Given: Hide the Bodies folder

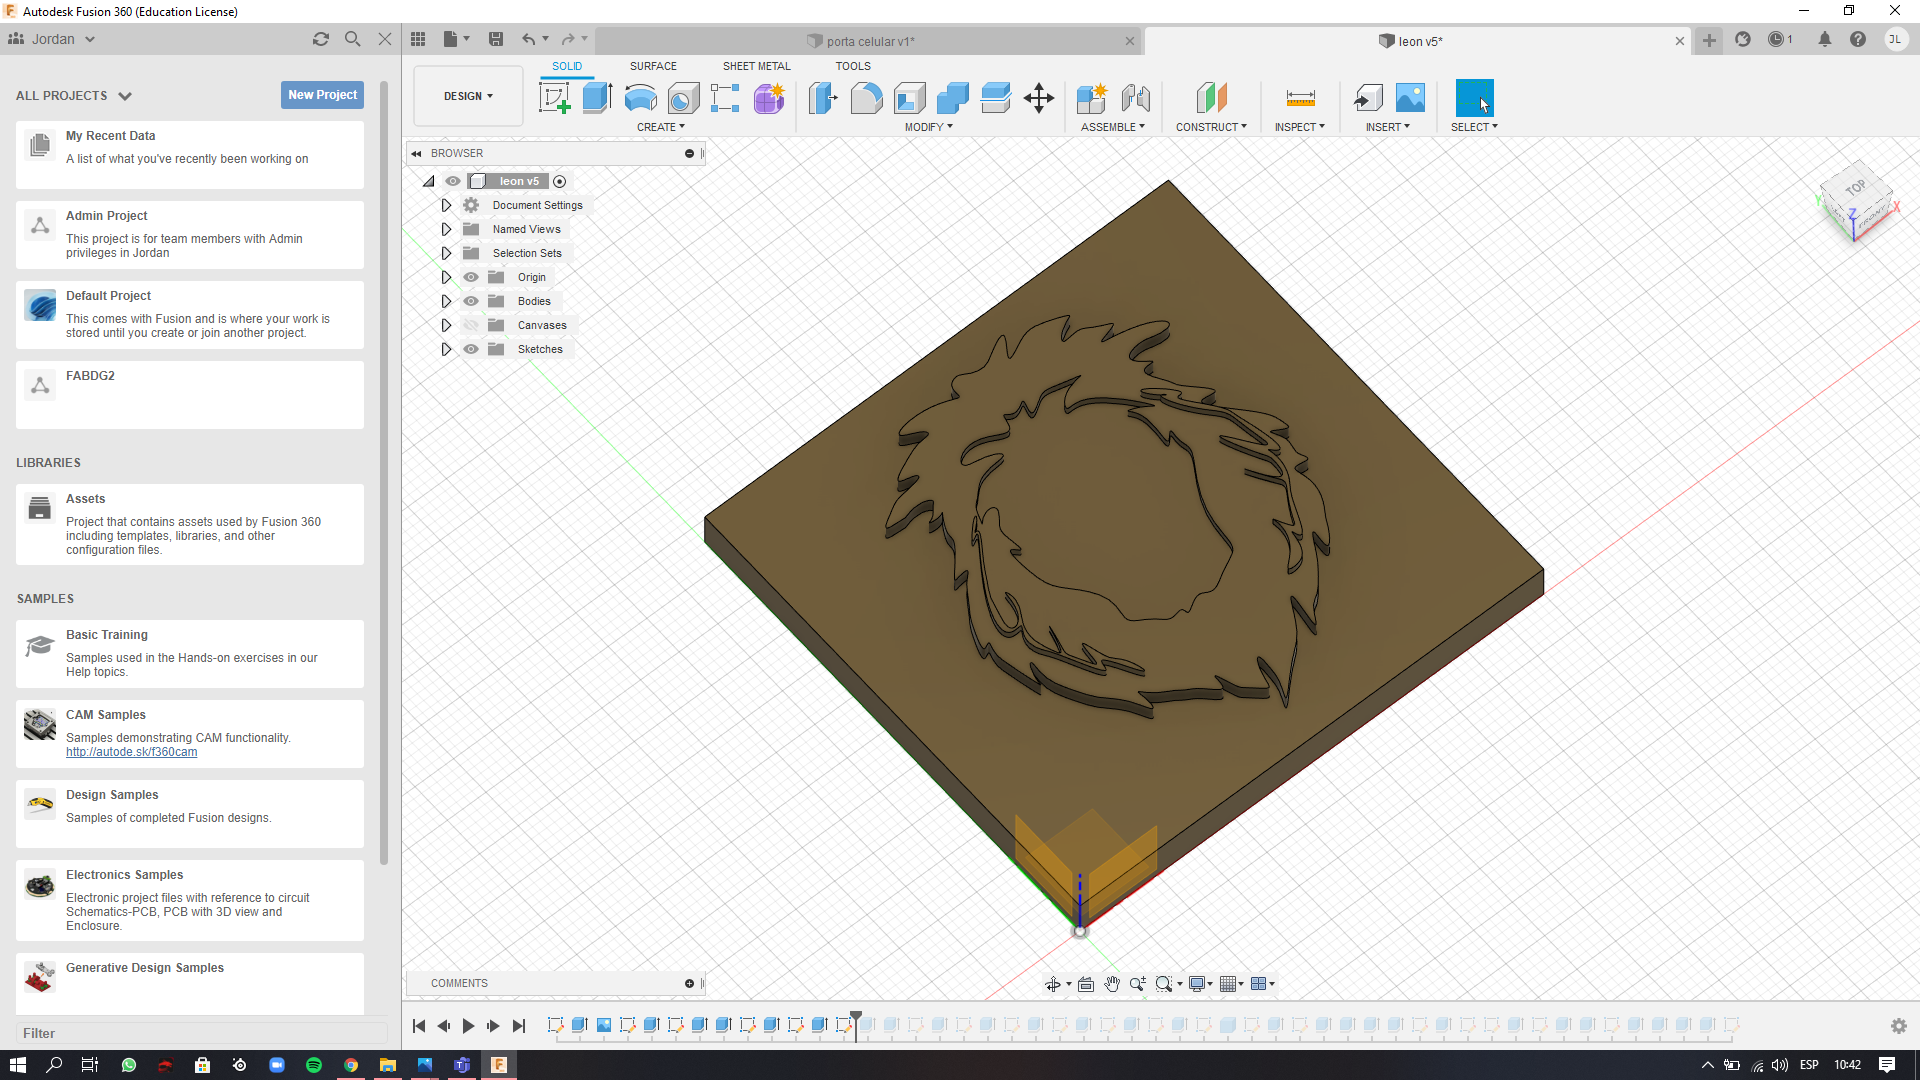Looking at the screenshot, I should (x=471, y=301).
